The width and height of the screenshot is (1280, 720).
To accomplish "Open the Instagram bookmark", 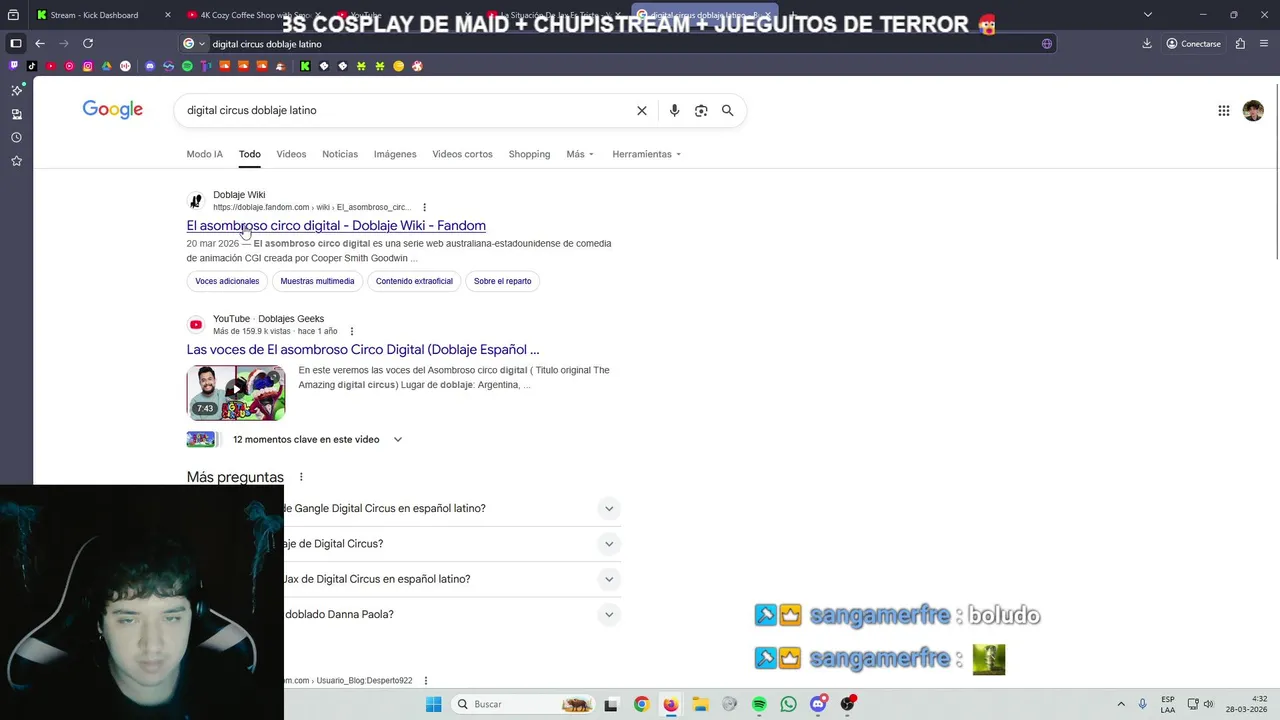I will tap(88, 66).
